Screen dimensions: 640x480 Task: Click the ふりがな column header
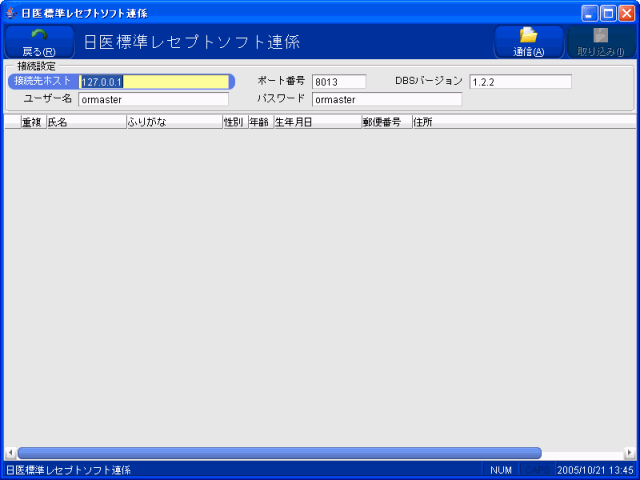[x=175, y=122]
